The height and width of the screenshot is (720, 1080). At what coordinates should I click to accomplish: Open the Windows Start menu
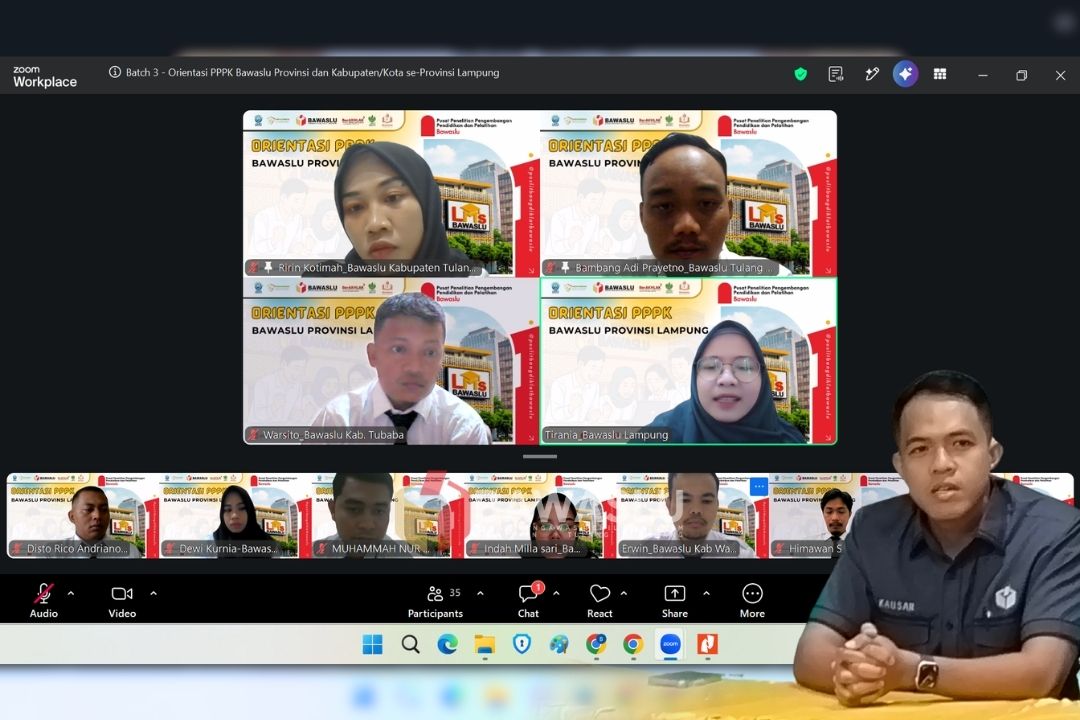pyautogui.click(x=373, y=644)
